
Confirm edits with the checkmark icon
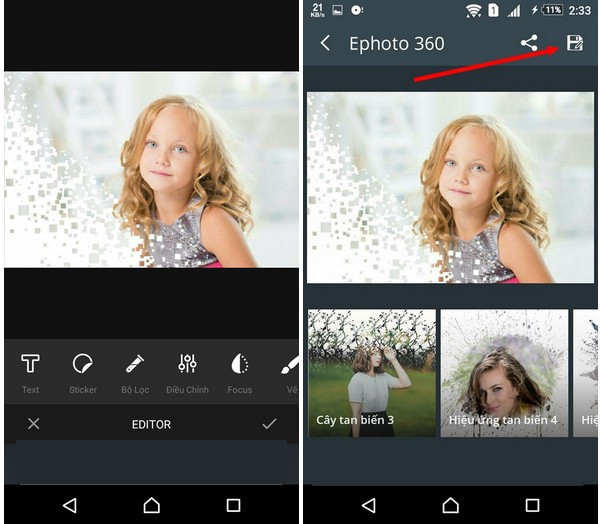[x=268, y=424]
